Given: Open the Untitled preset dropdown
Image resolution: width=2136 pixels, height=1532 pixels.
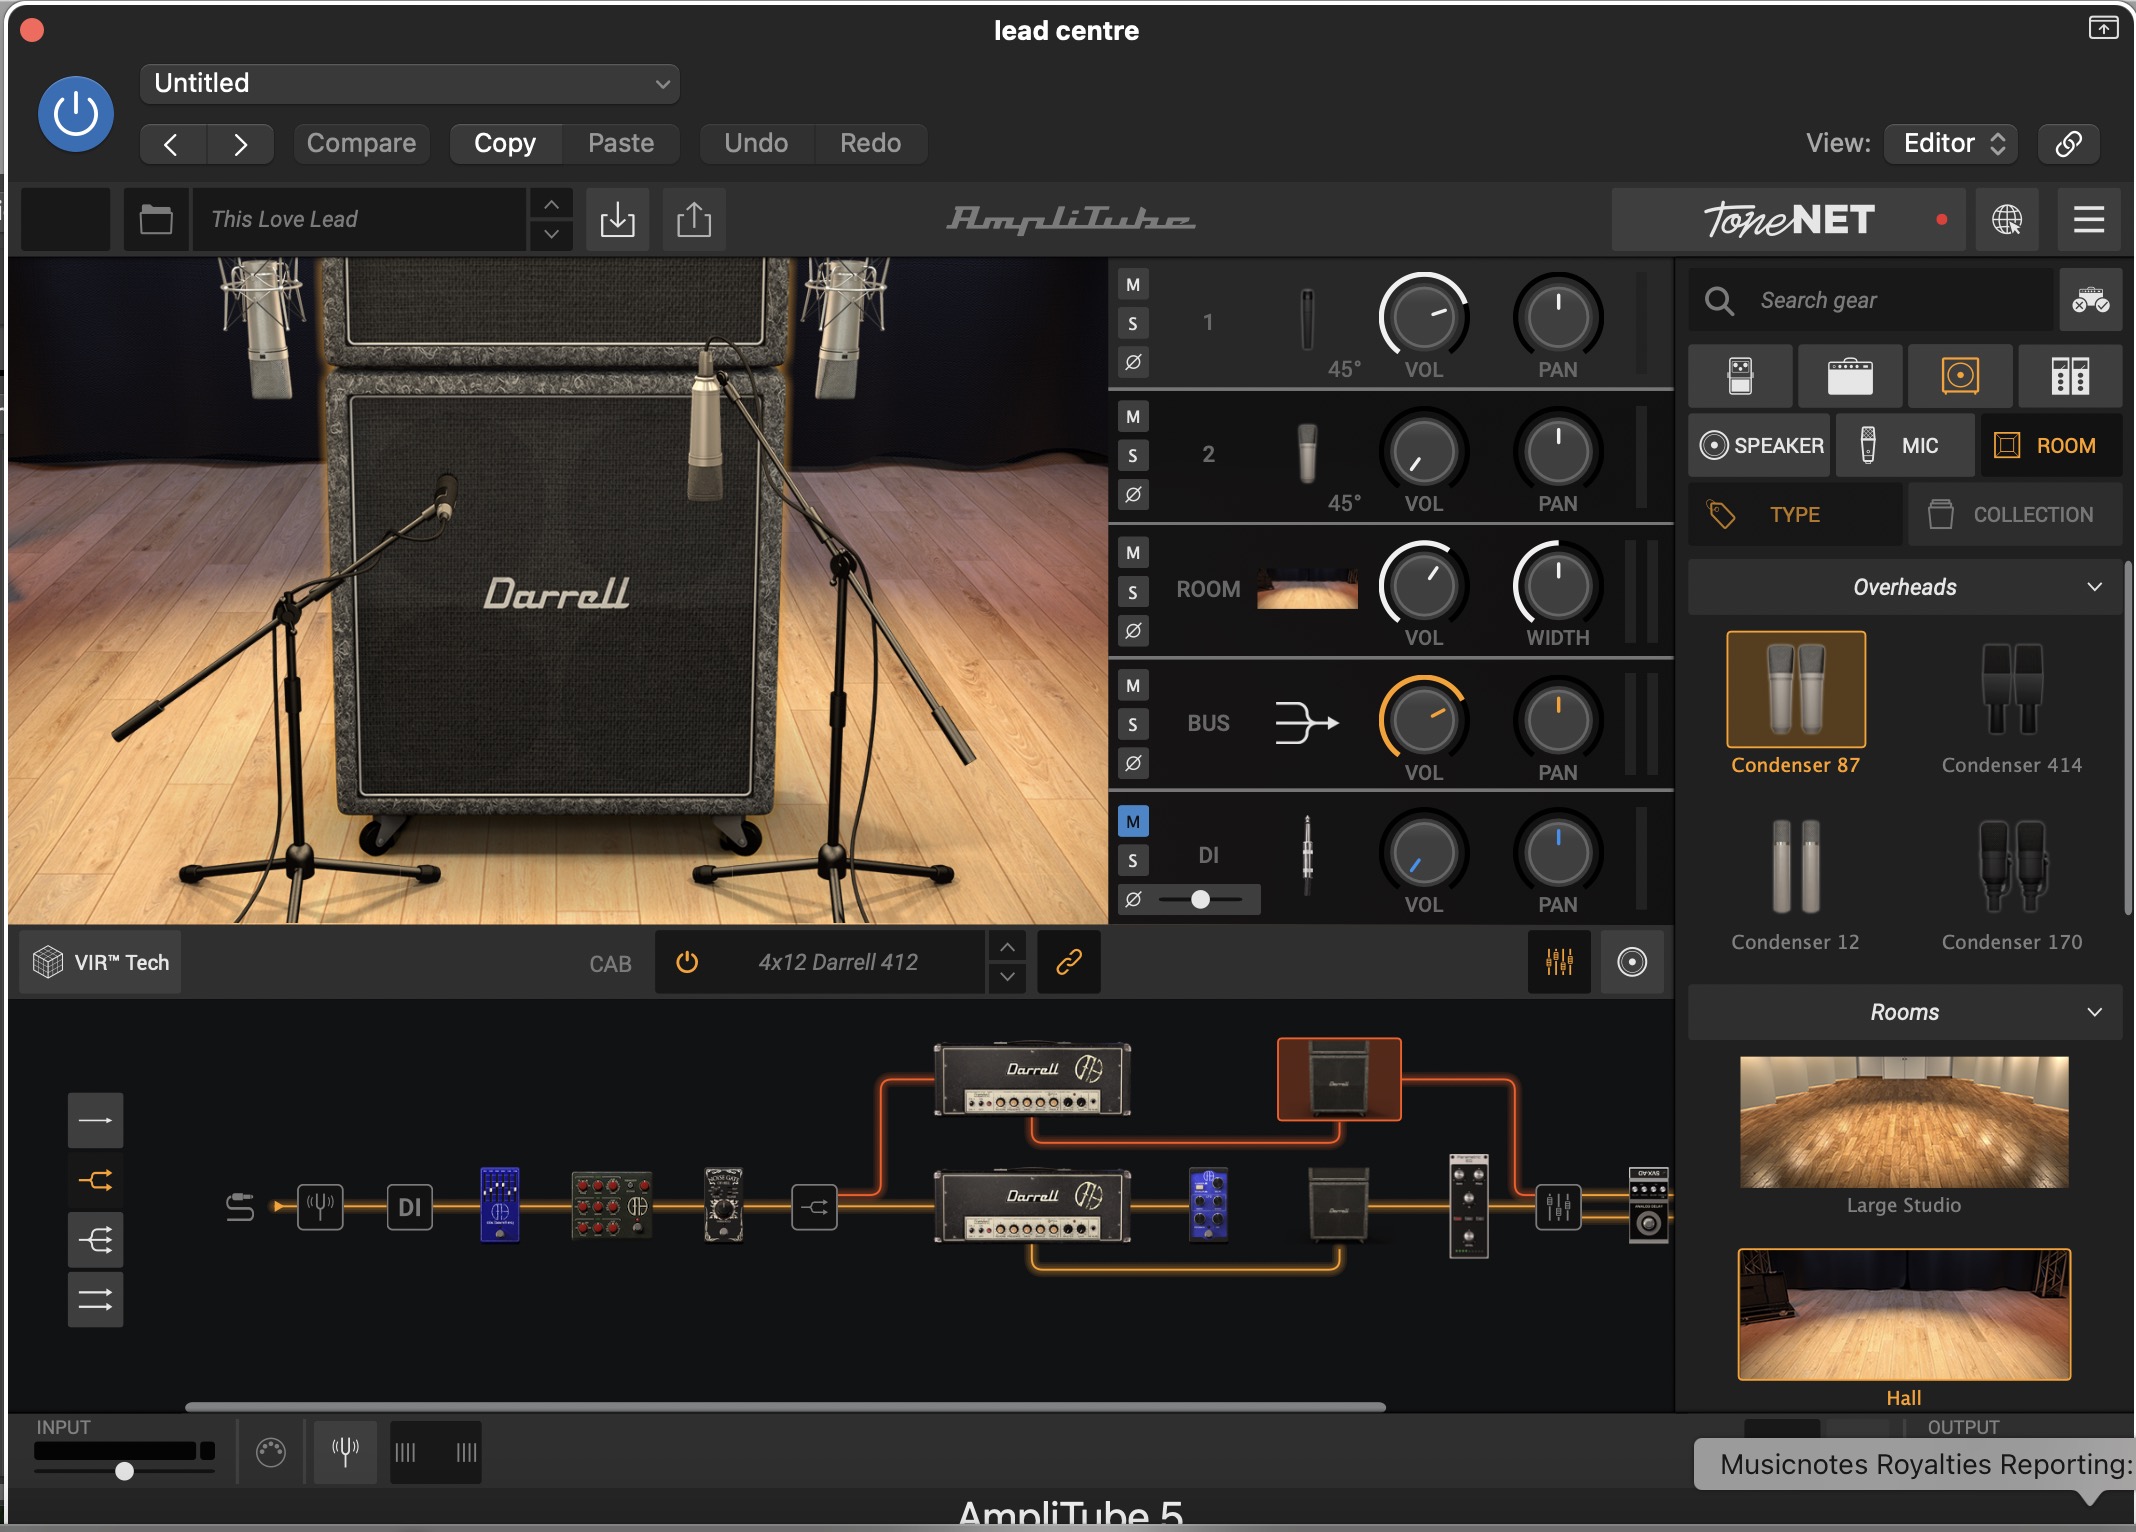Looking at the screenshot, I should click(x=410, y=84).
